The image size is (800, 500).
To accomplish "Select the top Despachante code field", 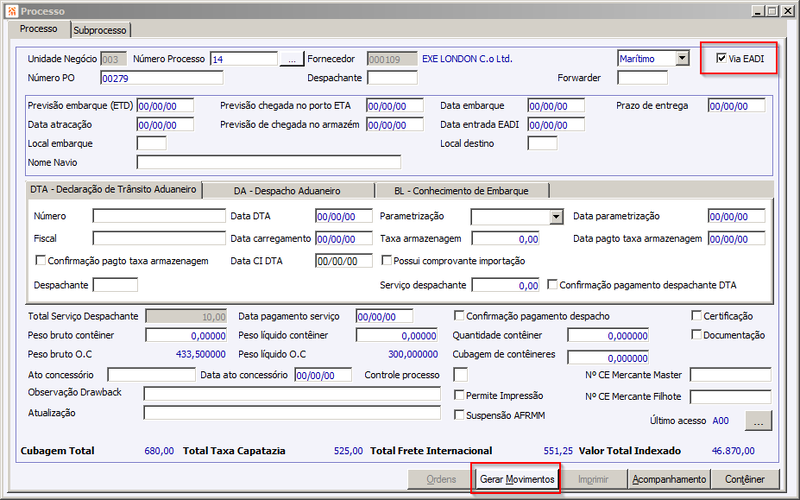I will 392,78.
